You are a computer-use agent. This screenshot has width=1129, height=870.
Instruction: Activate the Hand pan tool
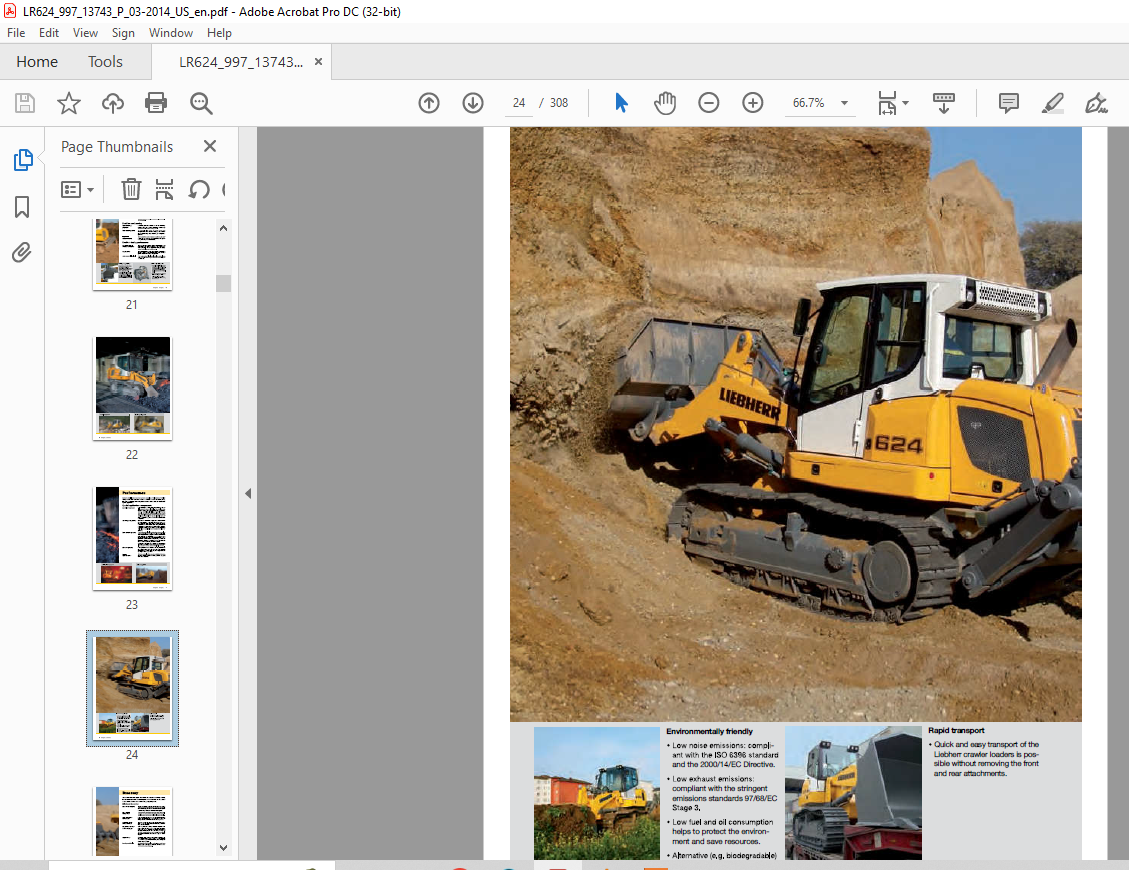(665, 103)
